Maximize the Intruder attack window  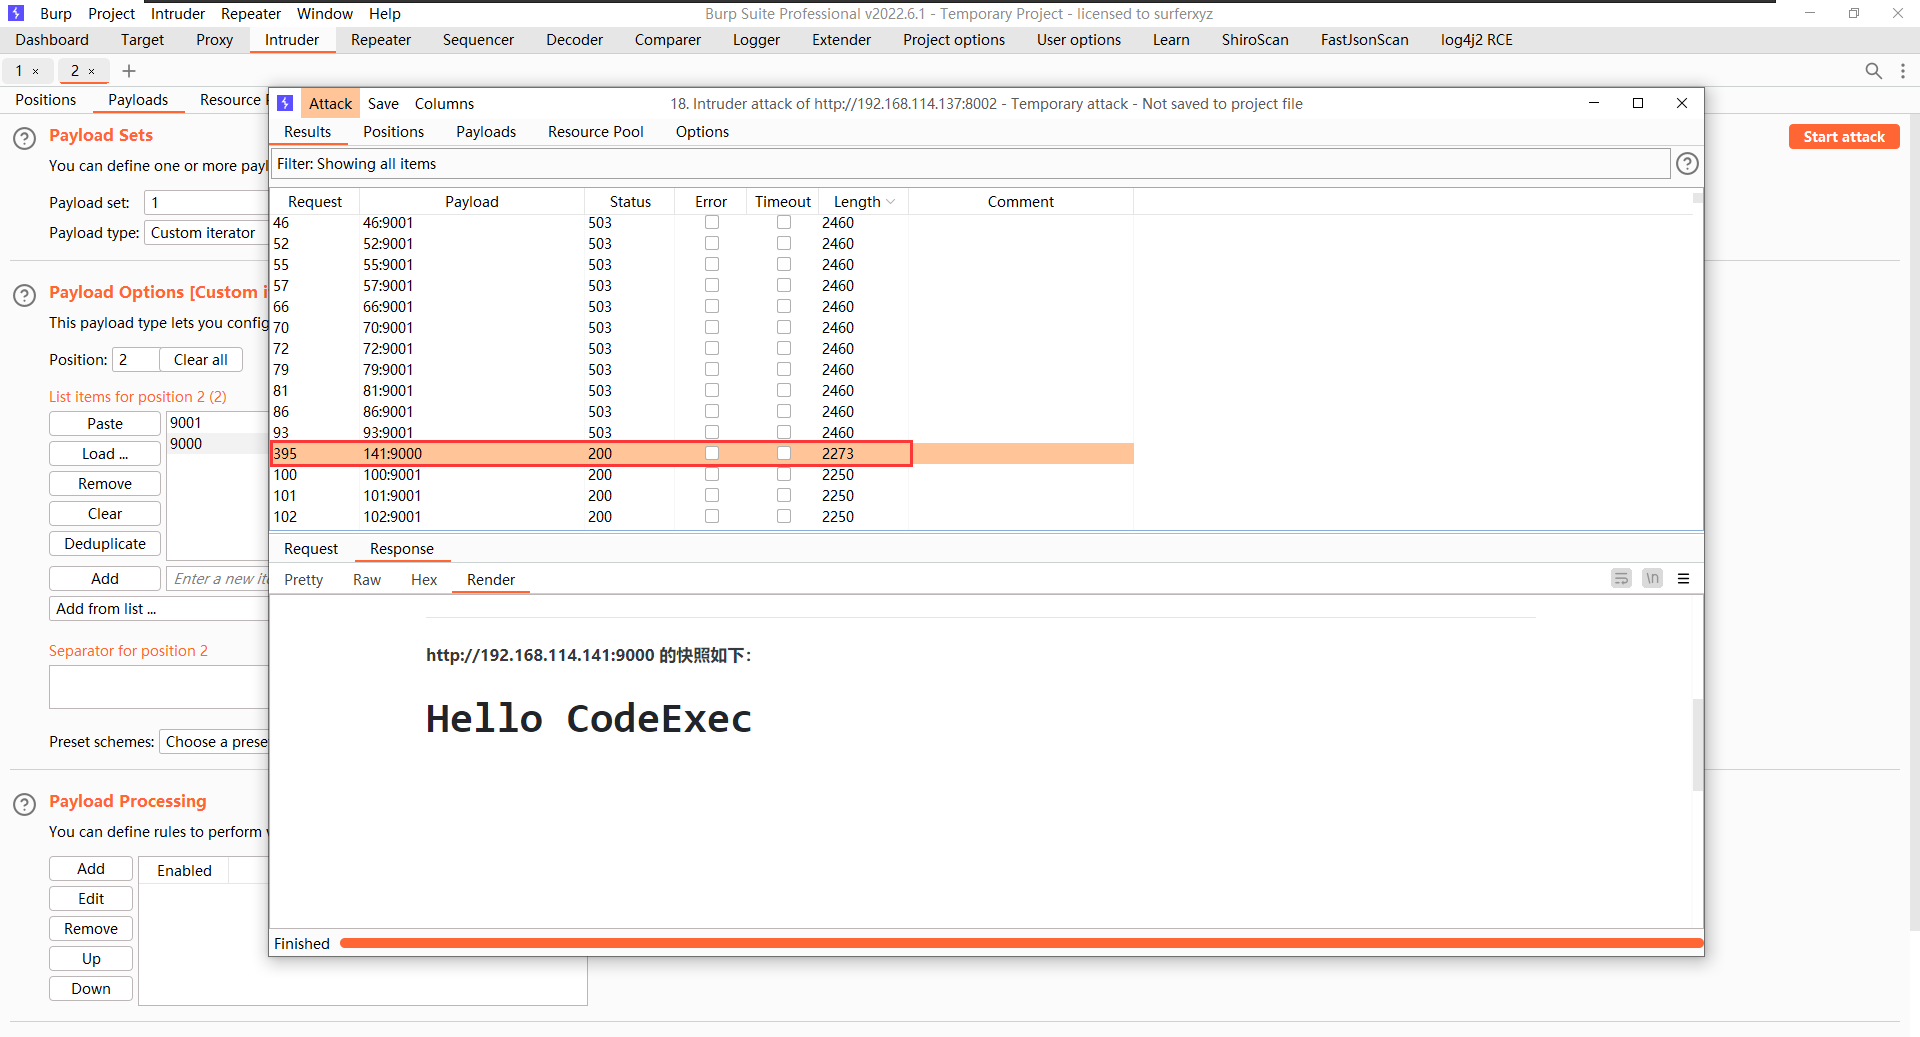[x=1638, y=103]
